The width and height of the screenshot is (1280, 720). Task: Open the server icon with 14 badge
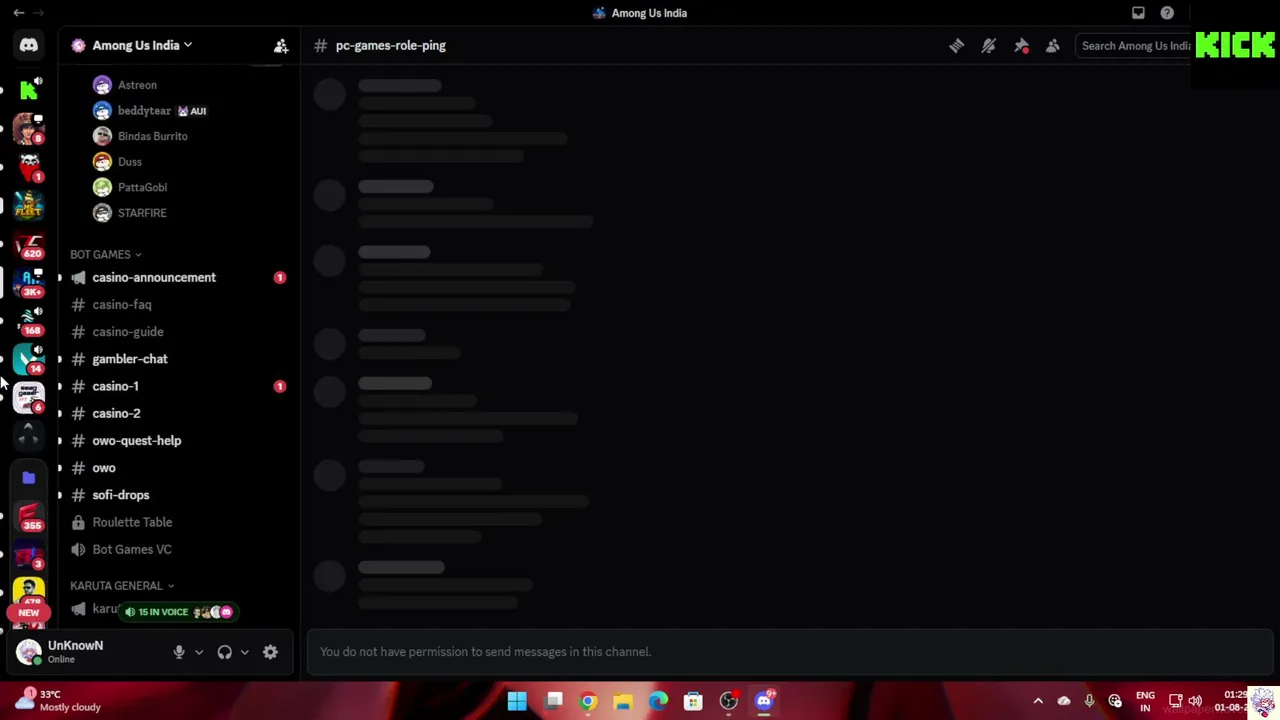29,359
